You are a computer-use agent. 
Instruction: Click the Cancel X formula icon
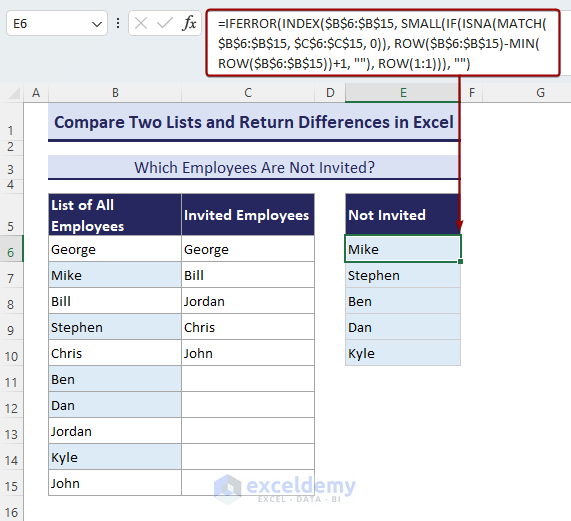pyautogui.click(x=141, y=24)
